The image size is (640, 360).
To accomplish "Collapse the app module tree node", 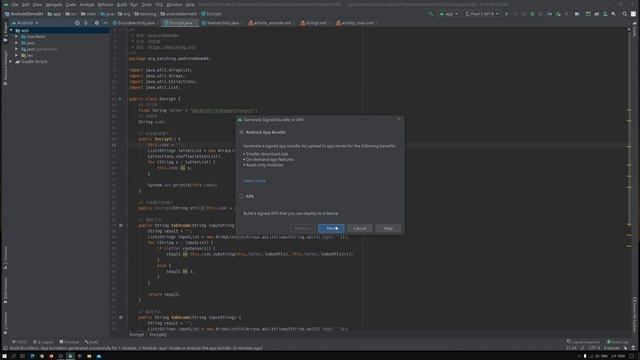I will coord(11,31).
